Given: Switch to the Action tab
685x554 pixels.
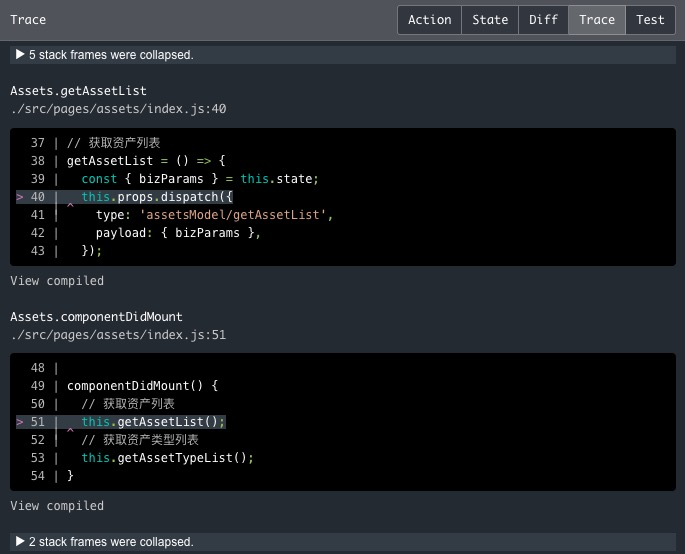Looking at the screenshot, I should coord(429,20).
